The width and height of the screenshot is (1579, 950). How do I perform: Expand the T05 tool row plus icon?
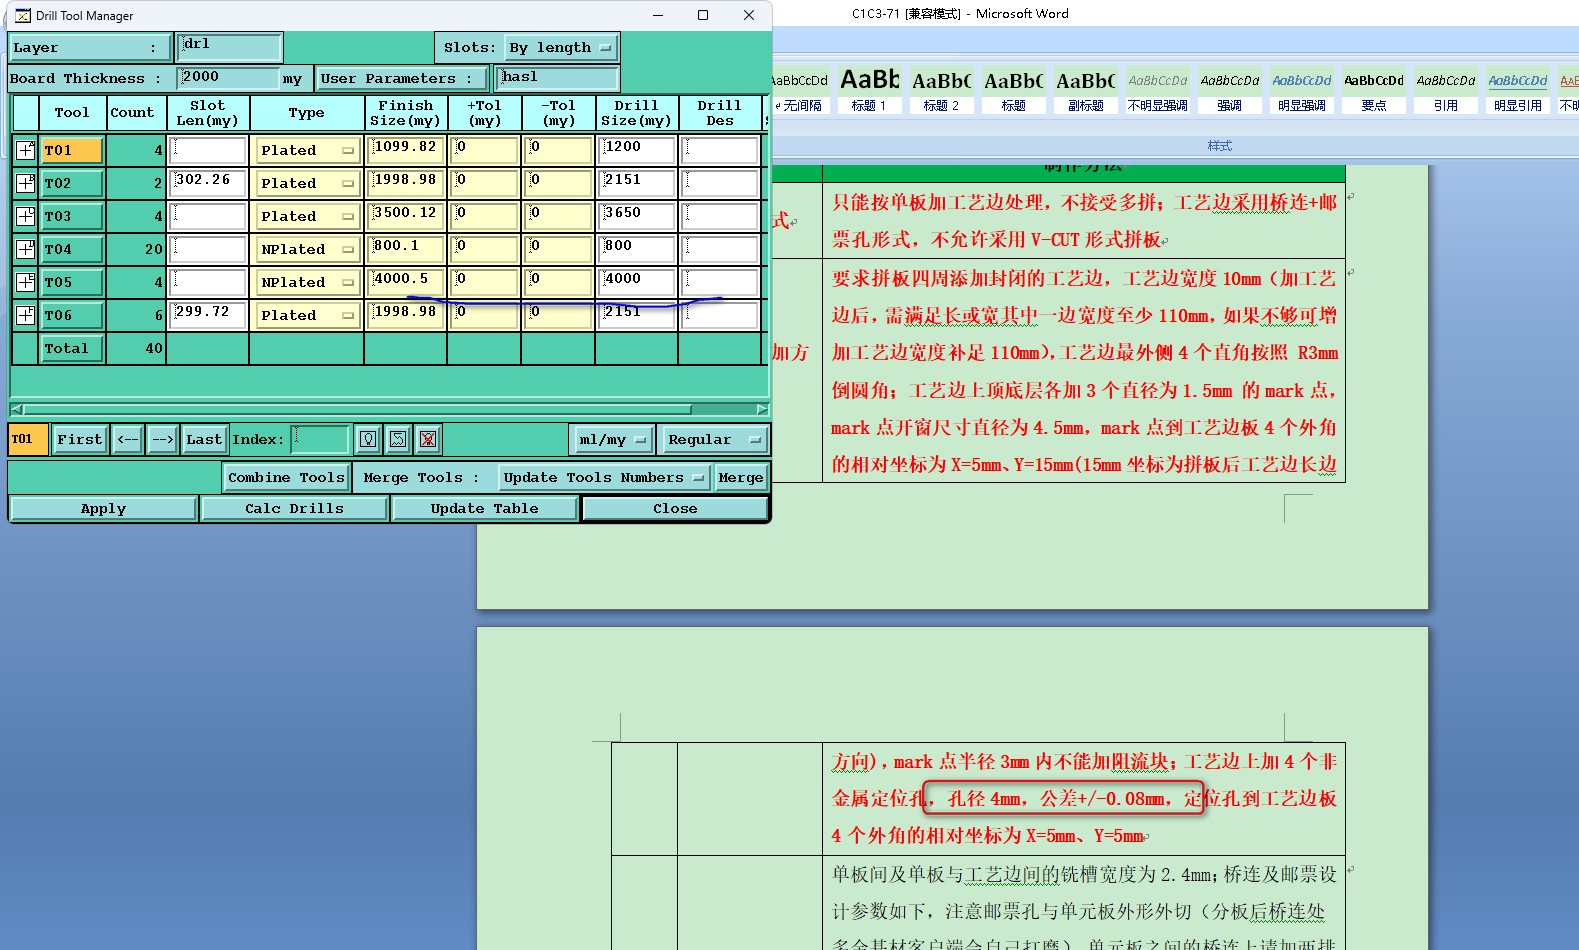click(x=25, y=282)
